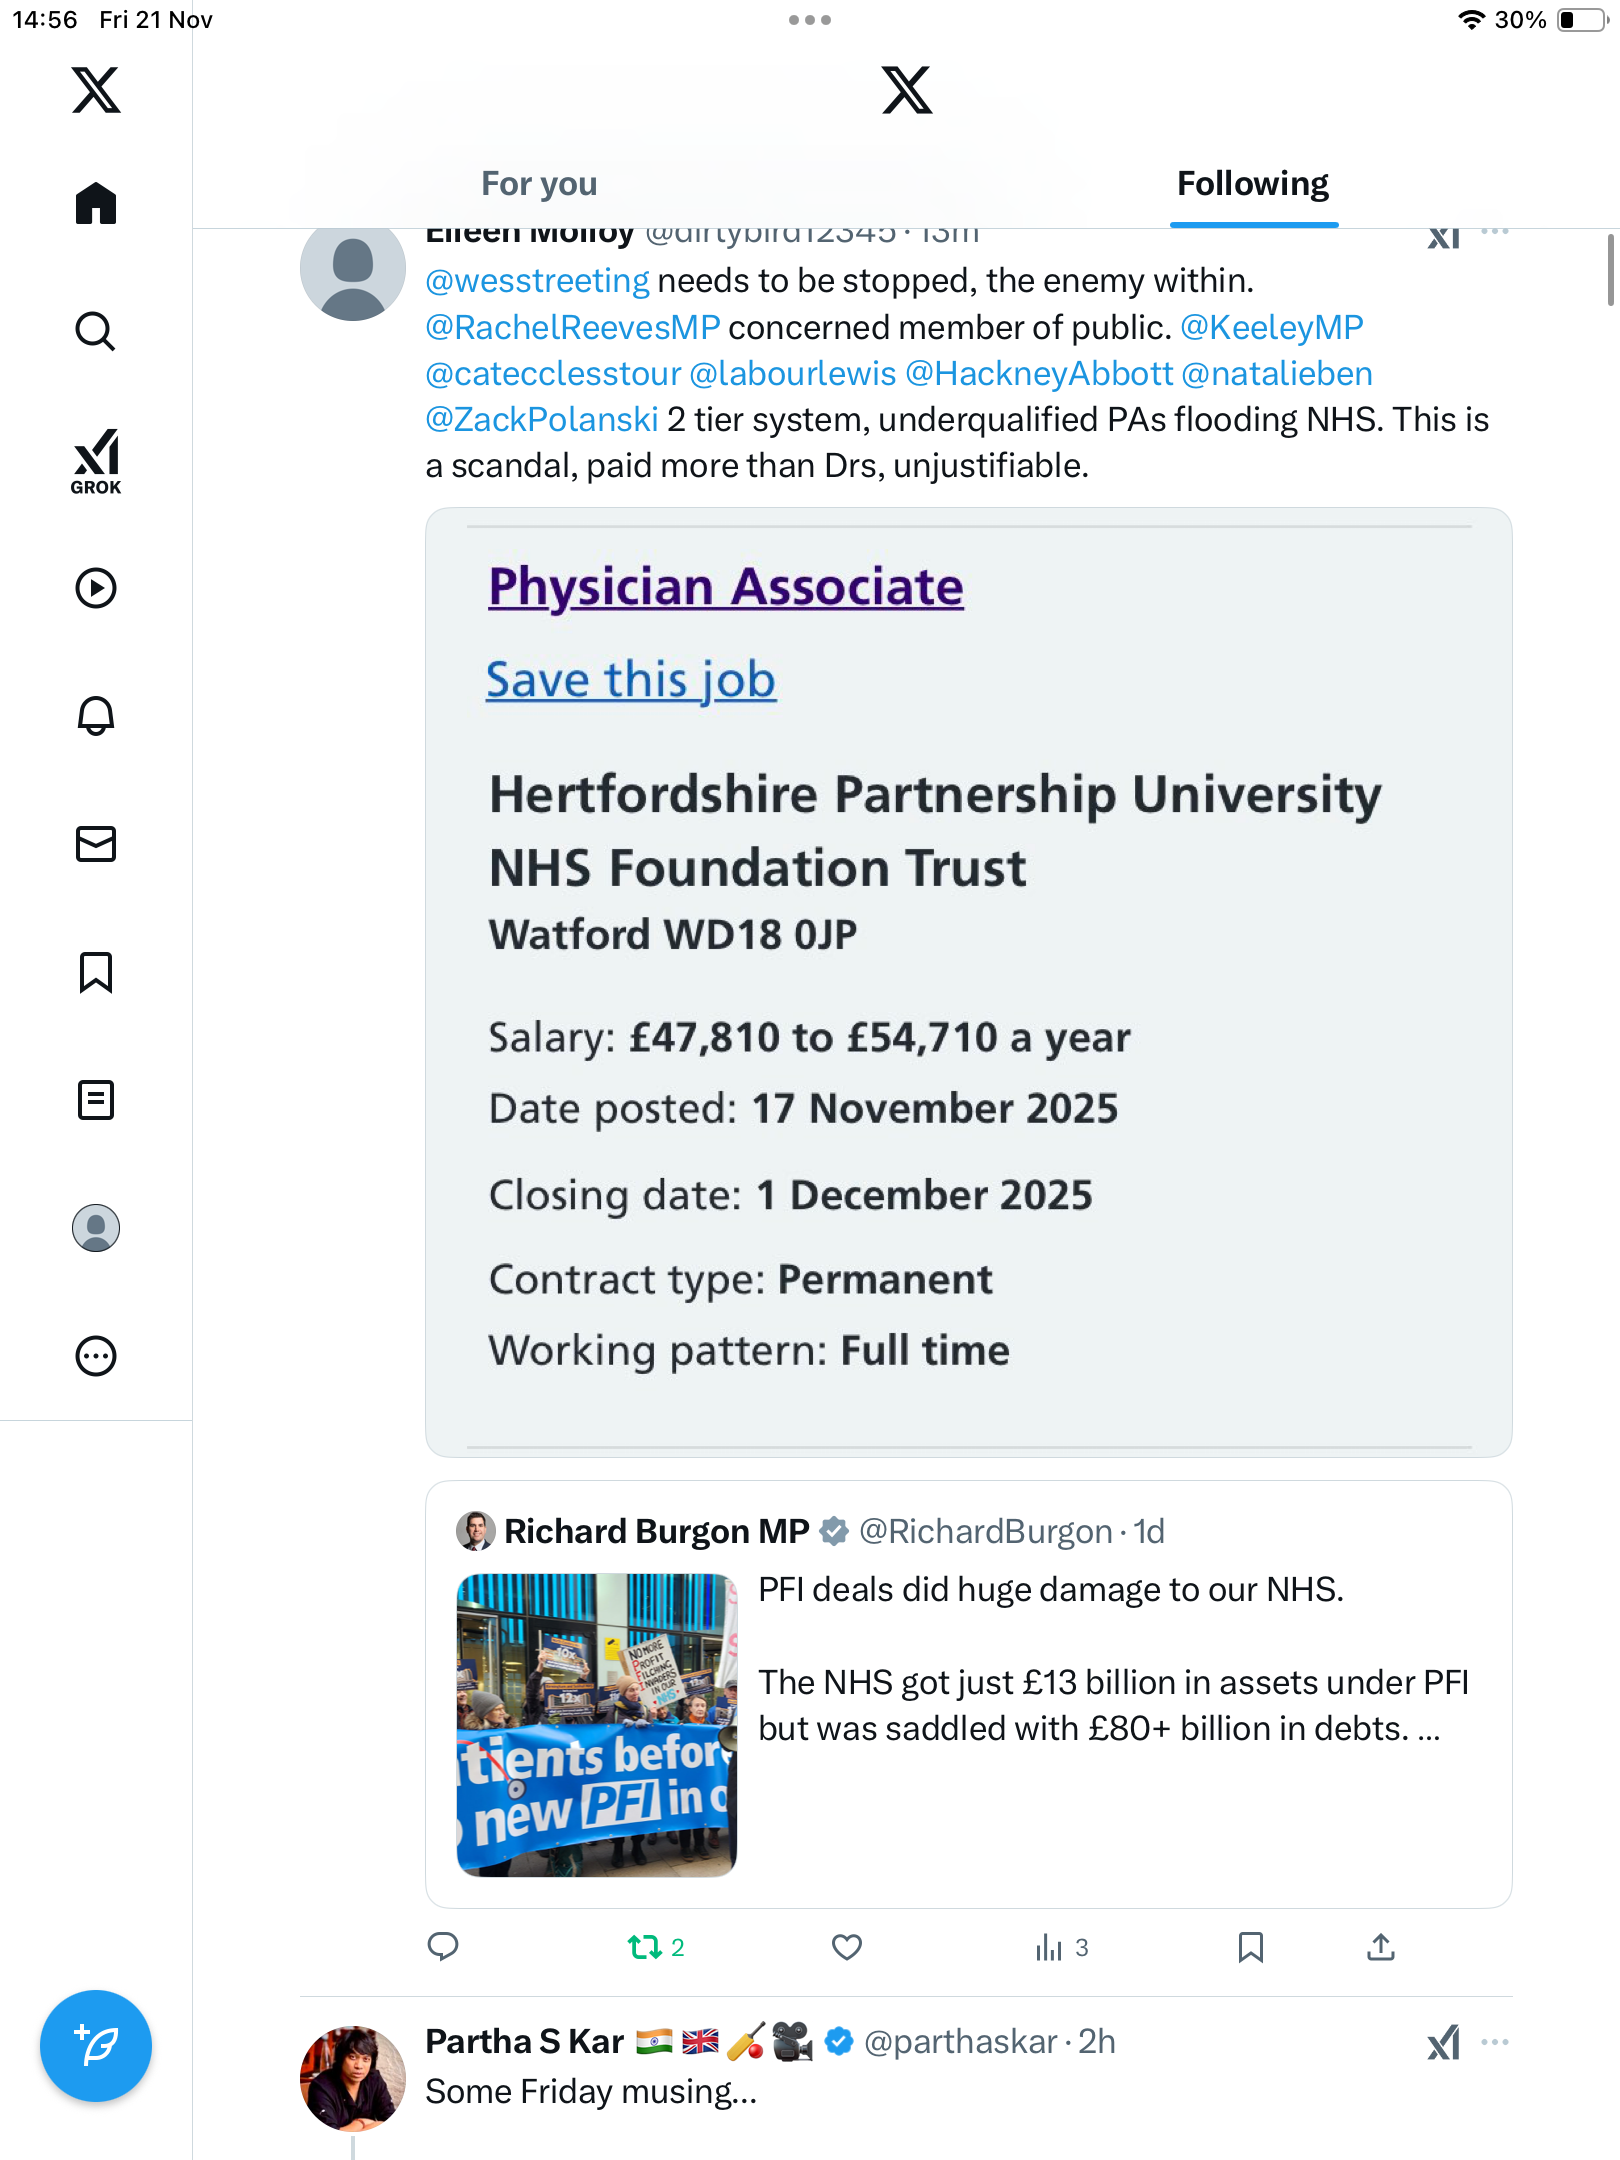Image resolution: width=1620 pixels, height=2160 pixels.
Task: Compose a new post
Action: pos(96,2046)
